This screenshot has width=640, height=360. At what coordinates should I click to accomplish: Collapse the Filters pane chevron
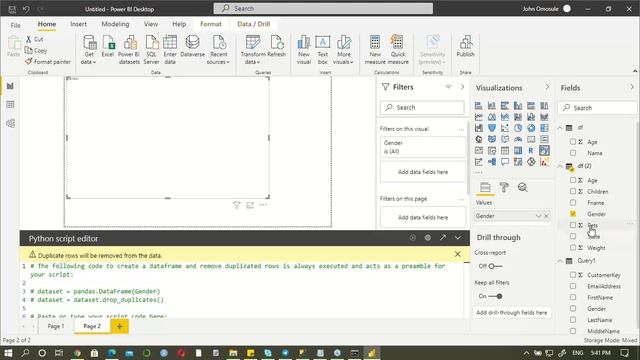coord(462,87)
